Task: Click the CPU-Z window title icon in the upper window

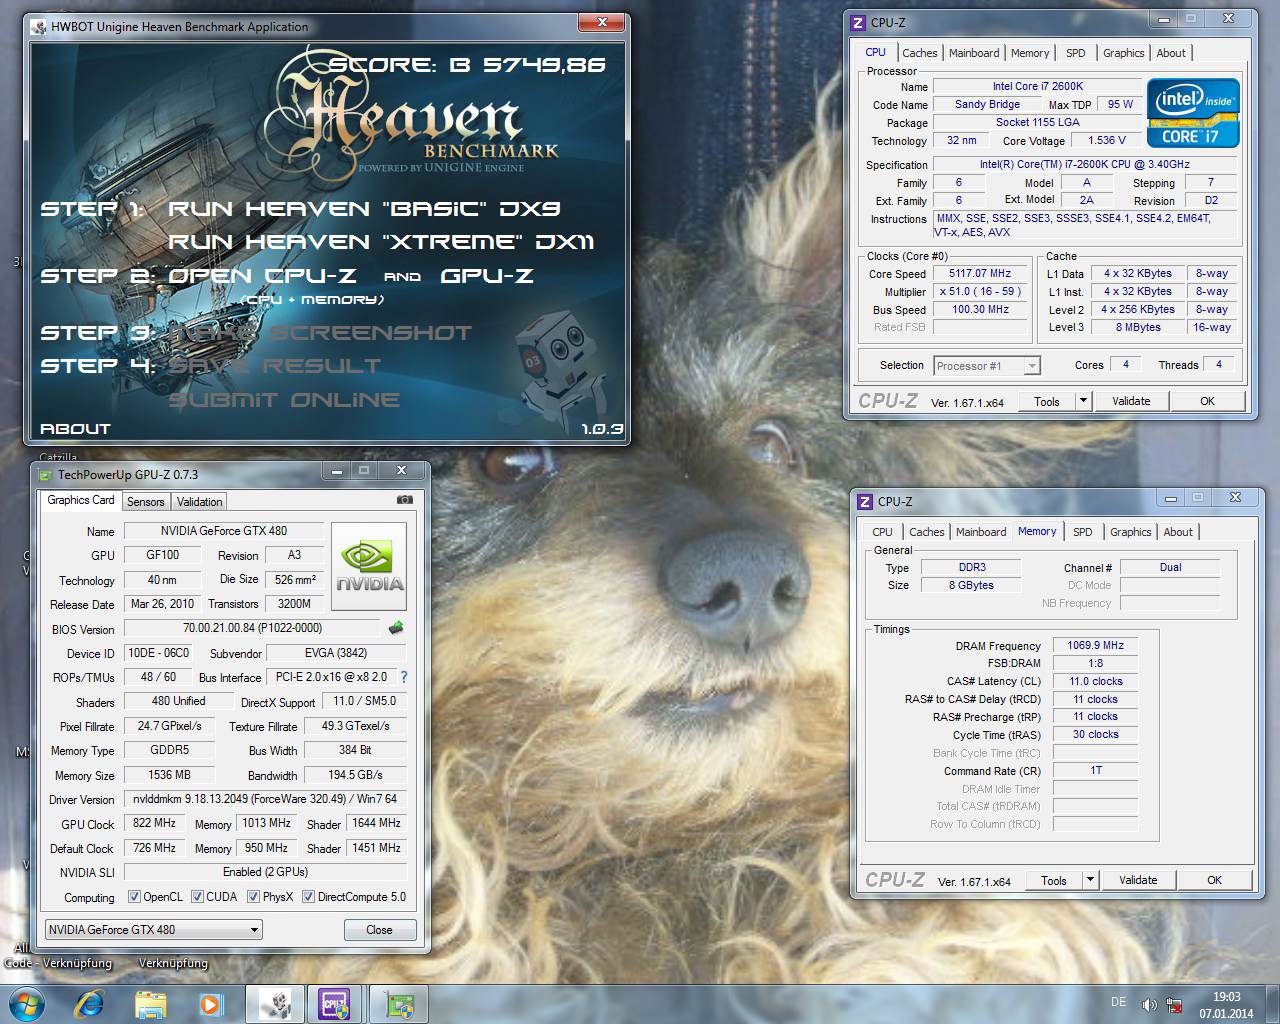Action: pyautogui.click(x=858, y=23)
